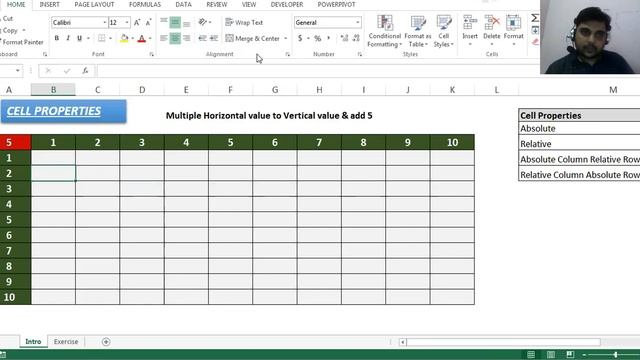Open the General number format dropdown
The image size is (640, 360).
[358, 22]
